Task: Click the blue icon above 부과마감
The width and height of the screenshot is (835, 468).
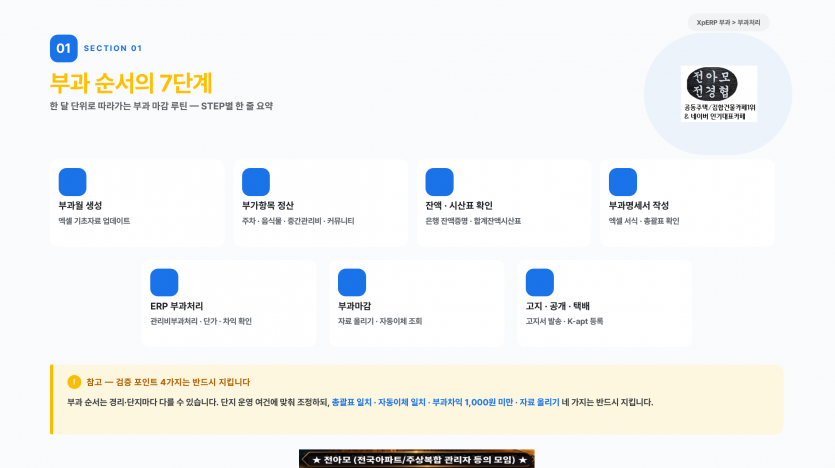Action: tap(352, 282)
